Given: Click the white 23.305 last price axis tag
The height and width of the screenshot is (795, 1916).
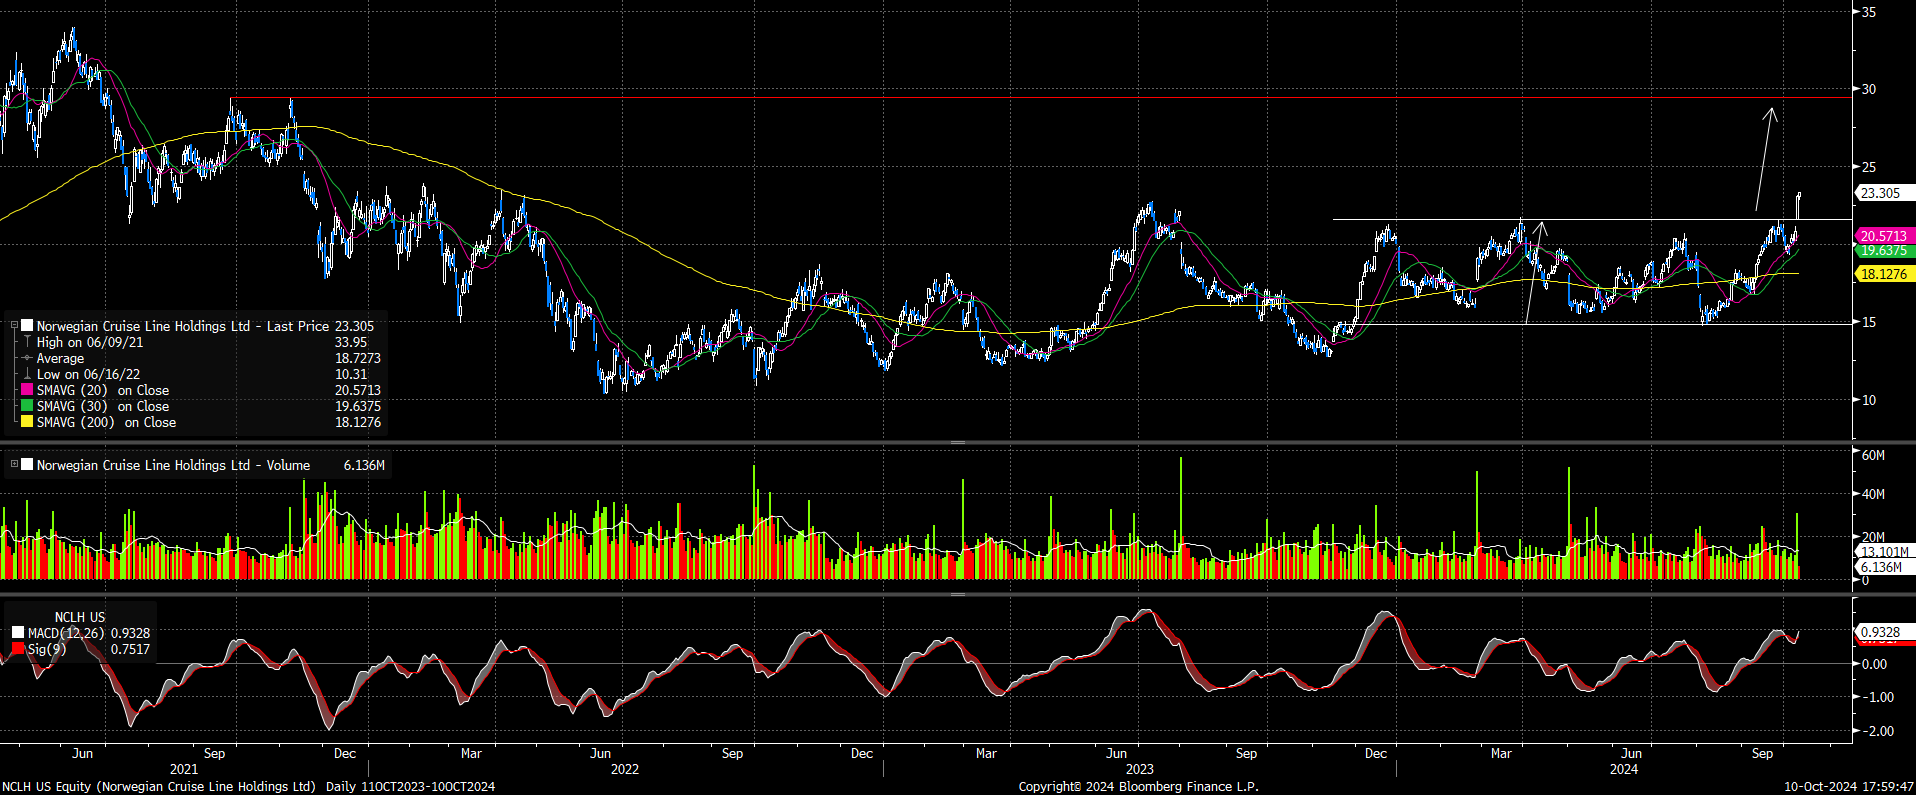Looking at the screenshot, I should pyautogui.click(x=1884, y=193).
